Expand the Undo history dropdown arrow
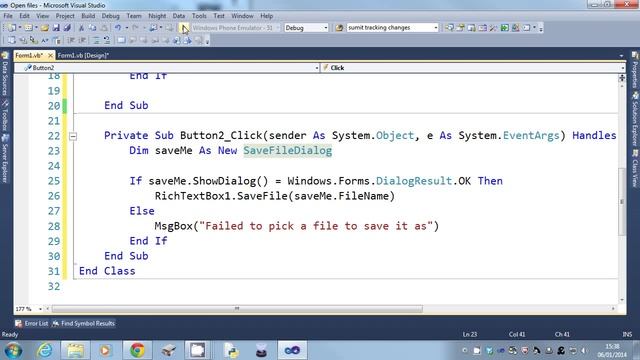 pyautogui.click(x=127, y=28)
